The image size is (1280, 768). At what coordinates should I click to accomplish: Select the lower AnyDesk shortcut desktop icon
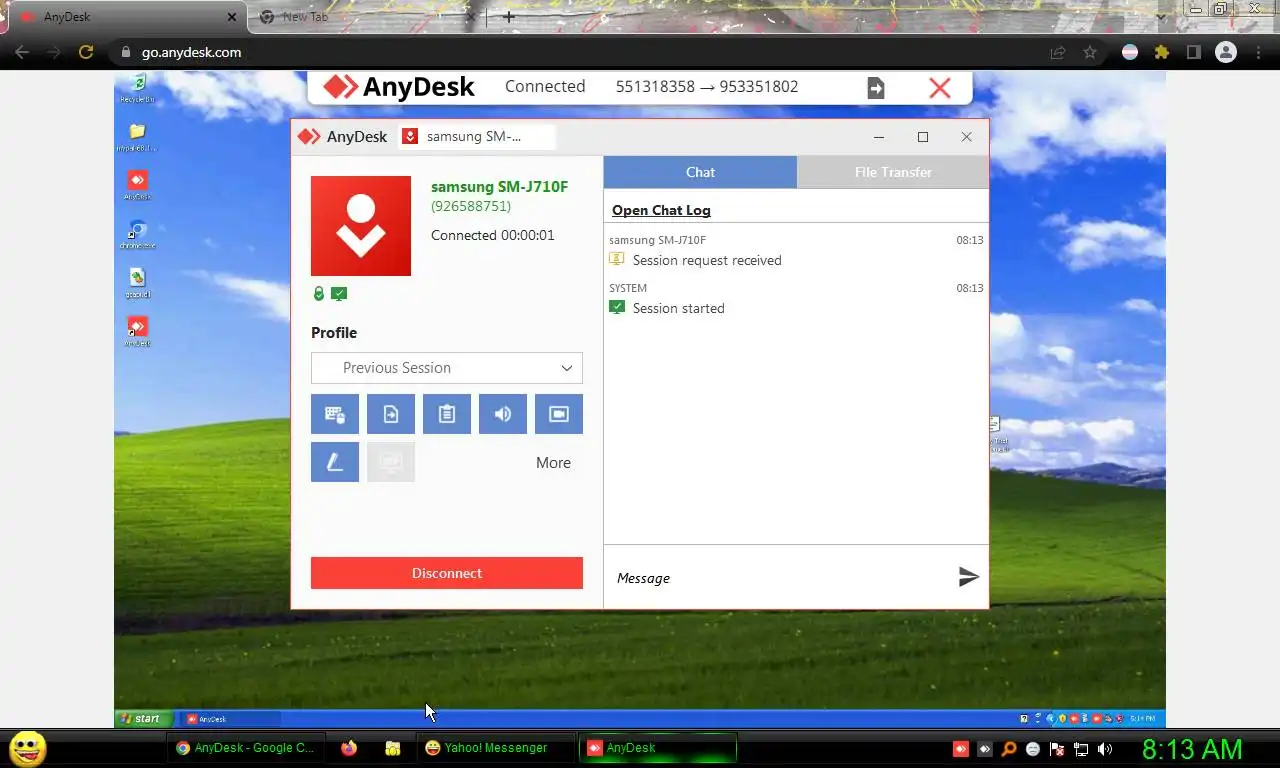tap(138, 331)
